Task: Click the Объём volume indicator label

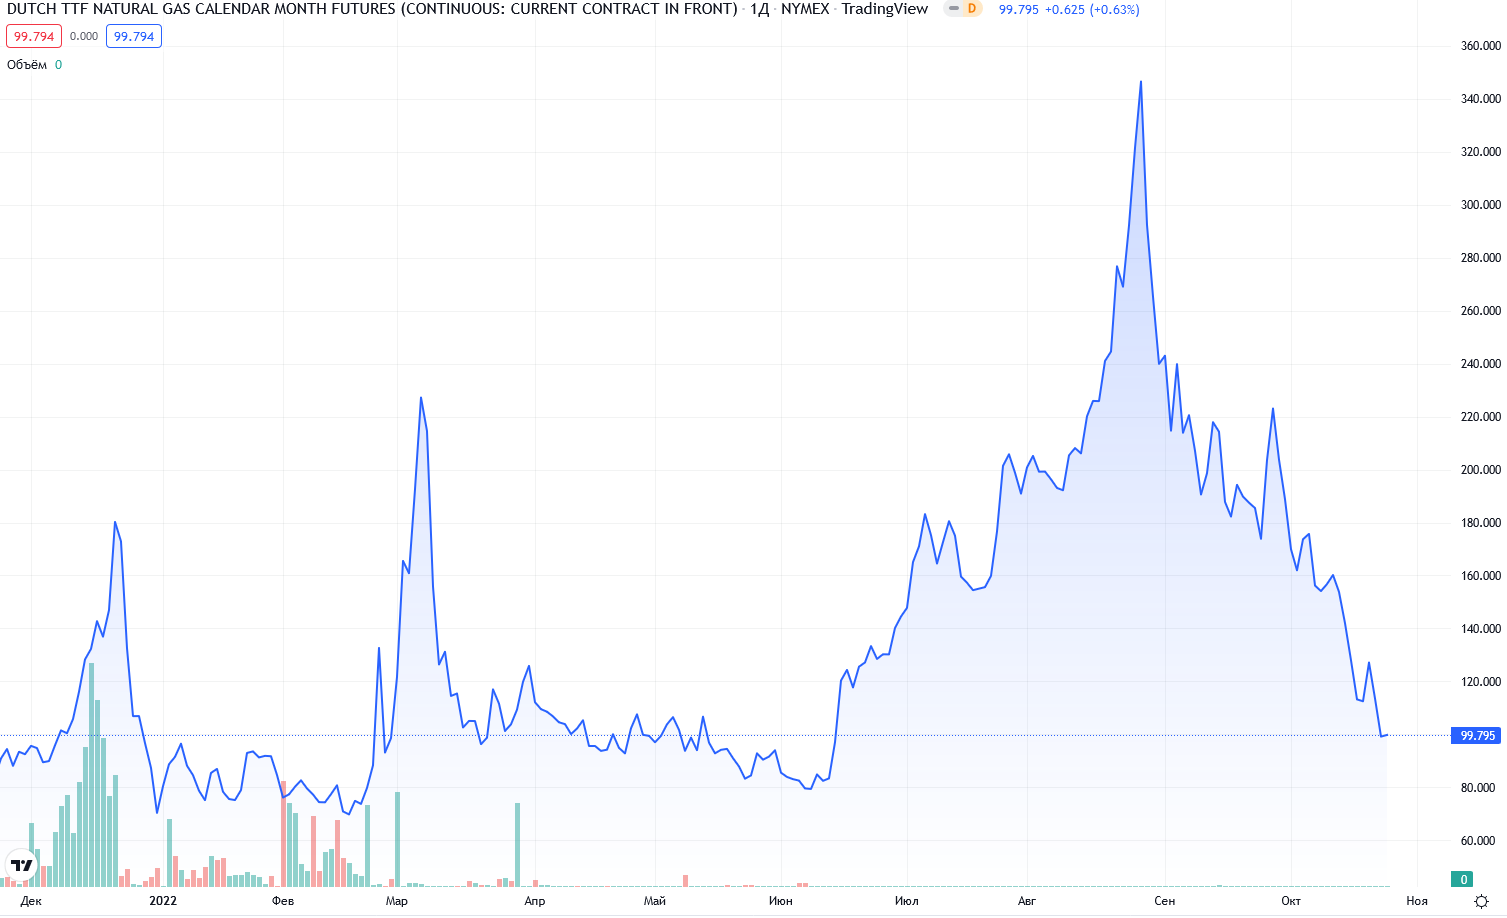Action: (x=27, y=65)
